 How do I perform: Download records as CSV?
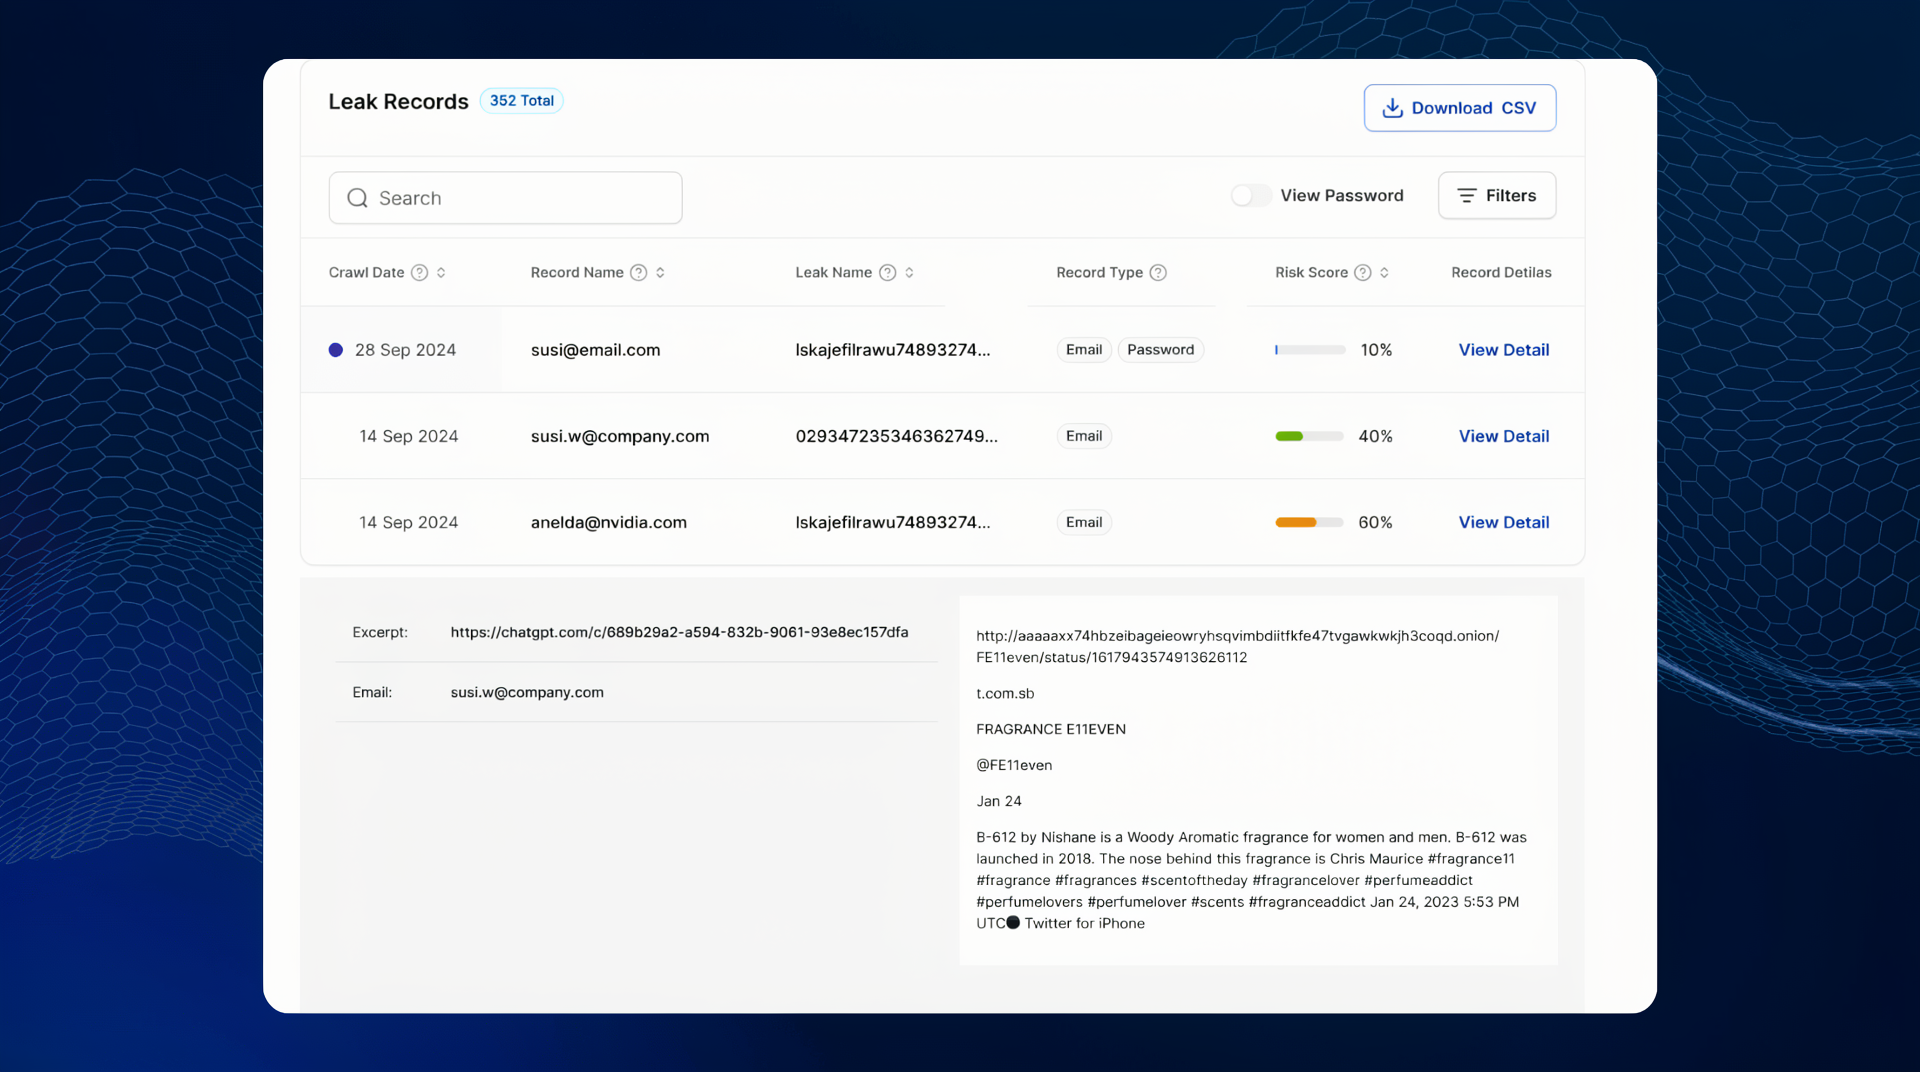[x=1459, y=108]
